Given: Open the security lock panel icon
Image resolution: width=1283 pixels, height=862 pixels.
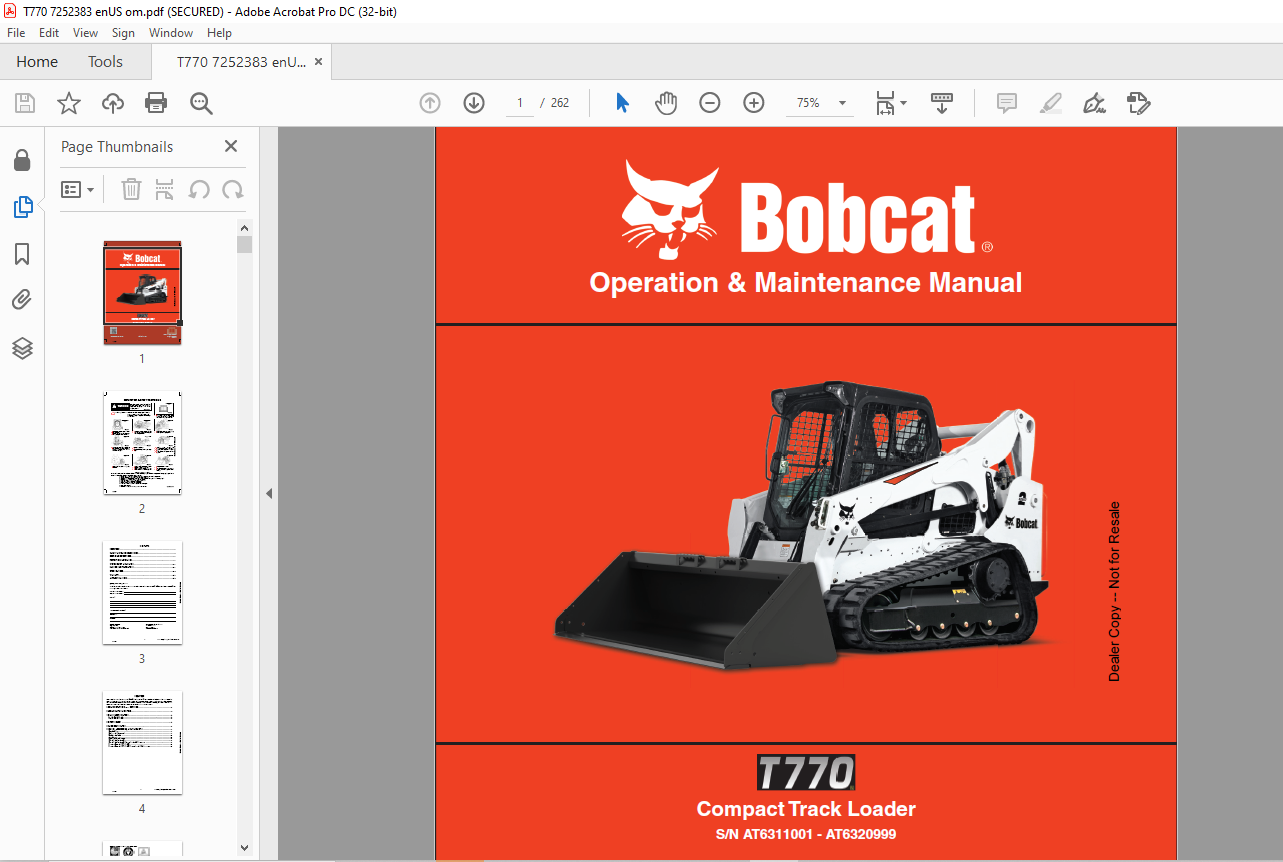Looking at the screenshot, I should tap(22, 160).
